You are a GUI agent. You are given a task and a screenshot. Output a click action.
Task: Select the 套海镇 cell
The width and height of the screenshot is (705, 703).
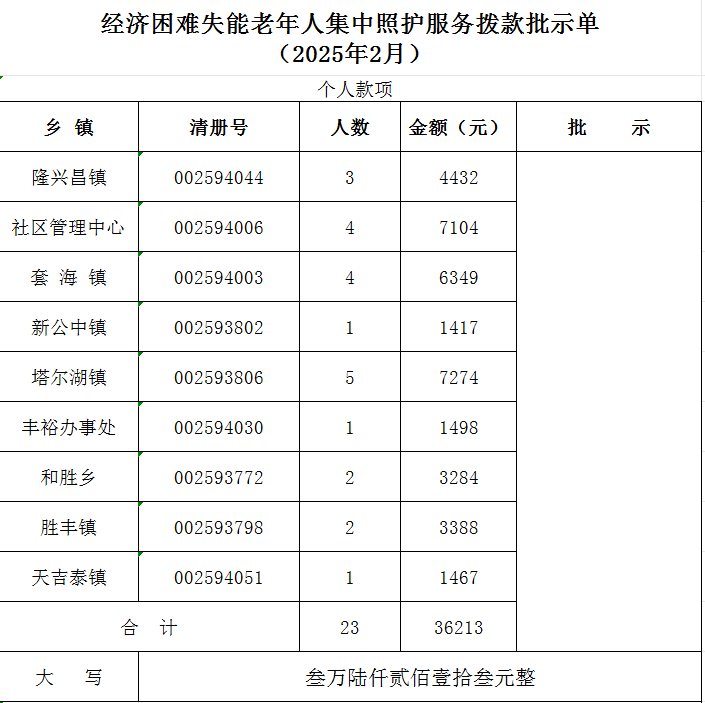[x=69, y=278]
